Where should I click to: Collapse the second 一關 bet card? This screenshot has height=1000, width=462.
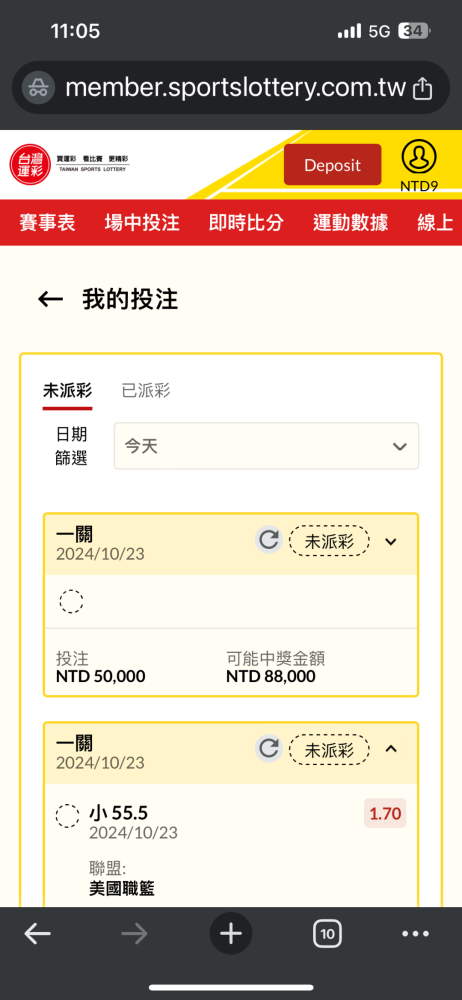point(391,749)
